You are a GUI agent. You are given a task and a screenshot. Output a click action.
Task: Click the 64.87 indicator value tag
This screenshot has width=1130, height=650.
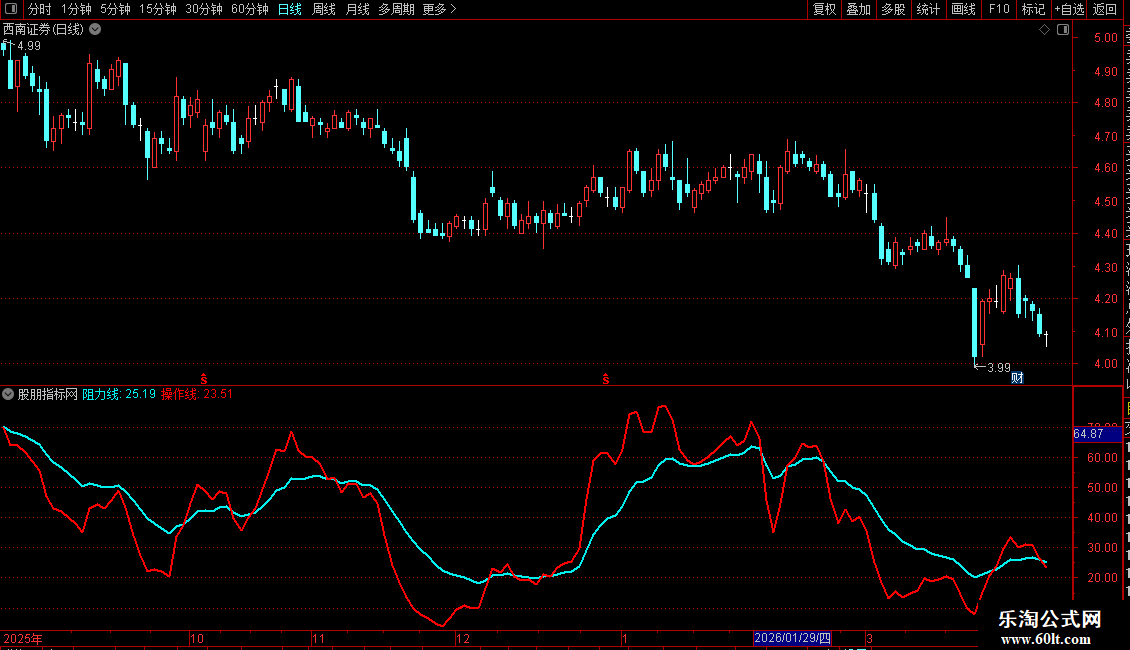[x=1097, y=434]
